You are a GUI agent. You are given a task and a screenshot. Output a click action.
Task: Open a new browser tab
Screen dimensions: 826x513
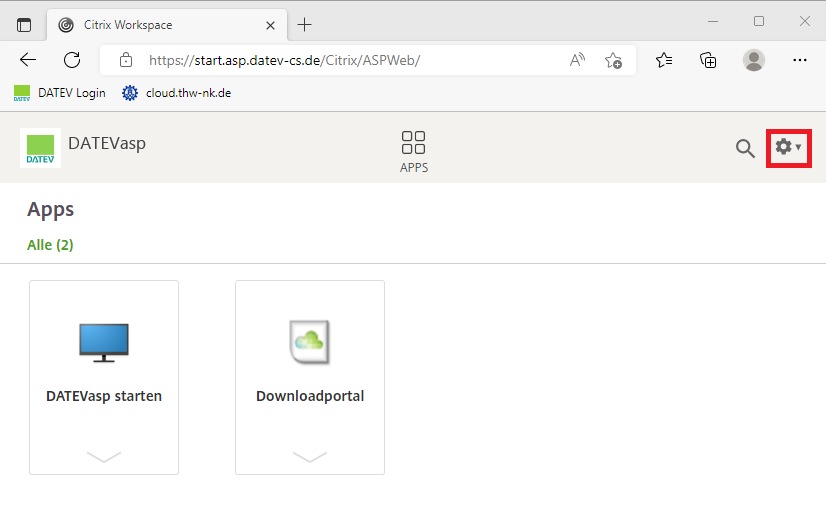point(304,24)
